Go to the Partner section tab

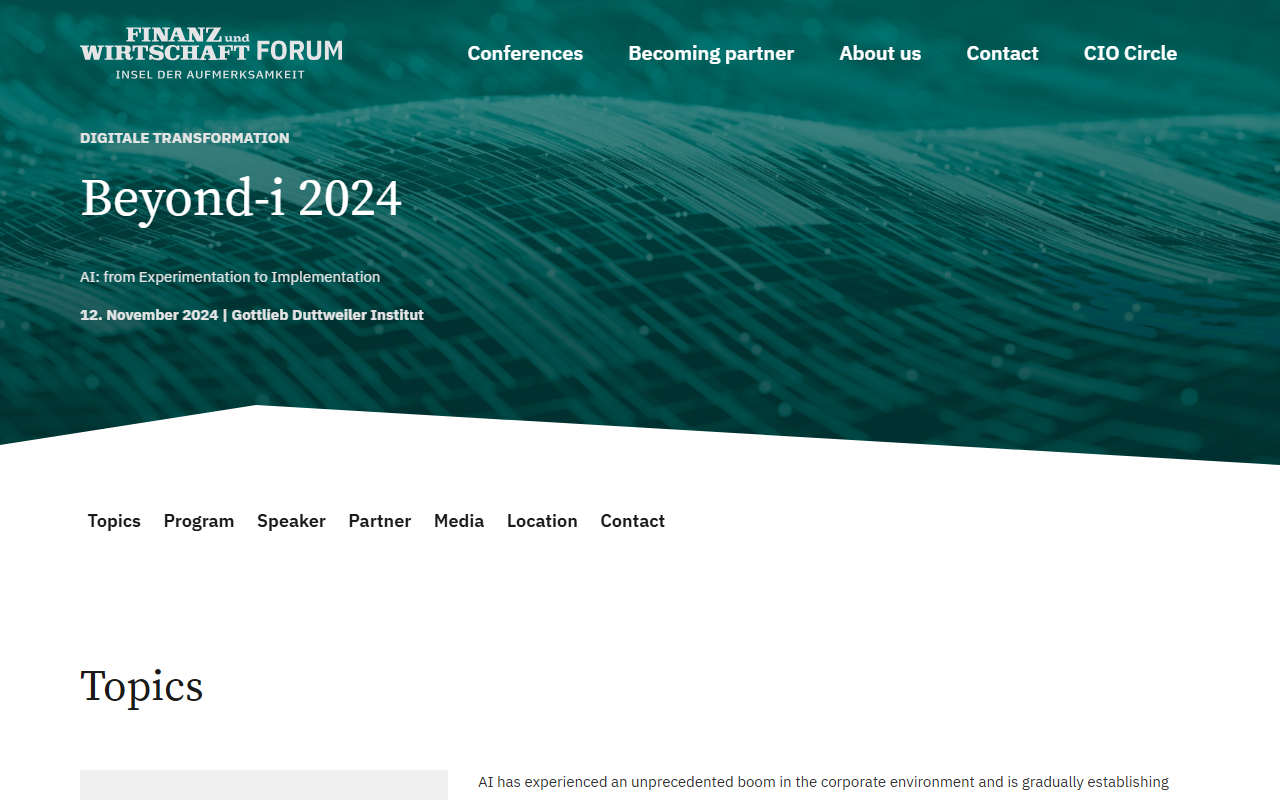[380, 521]
